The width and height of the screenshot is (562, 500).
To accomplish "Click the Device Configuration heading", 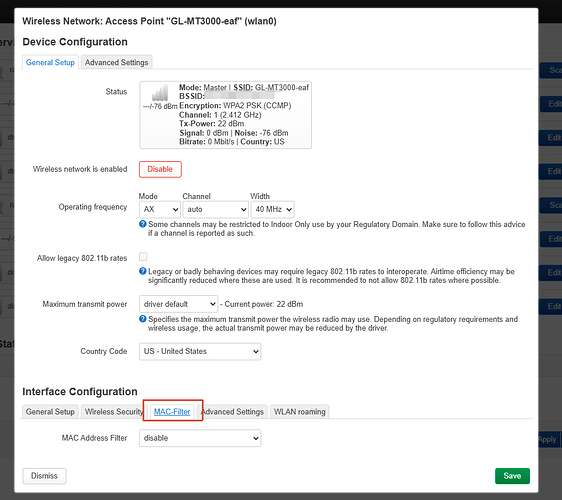I will pos(75,42).
